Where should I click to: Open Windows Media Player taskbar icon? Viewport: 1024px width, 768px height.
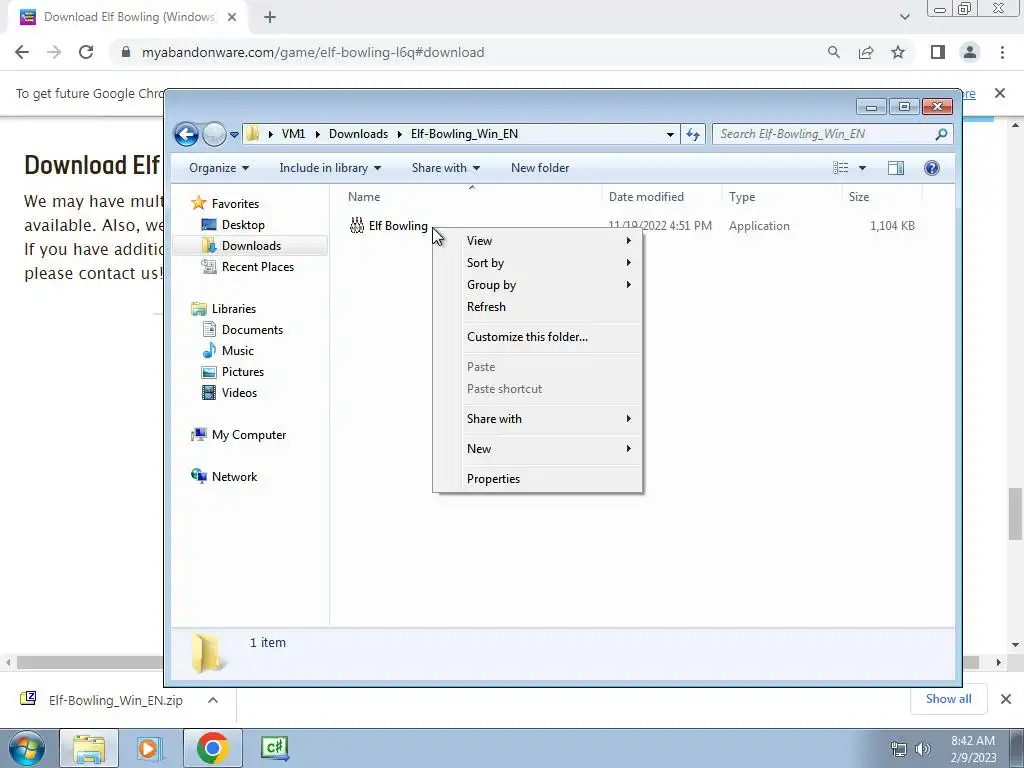point(149,748)
